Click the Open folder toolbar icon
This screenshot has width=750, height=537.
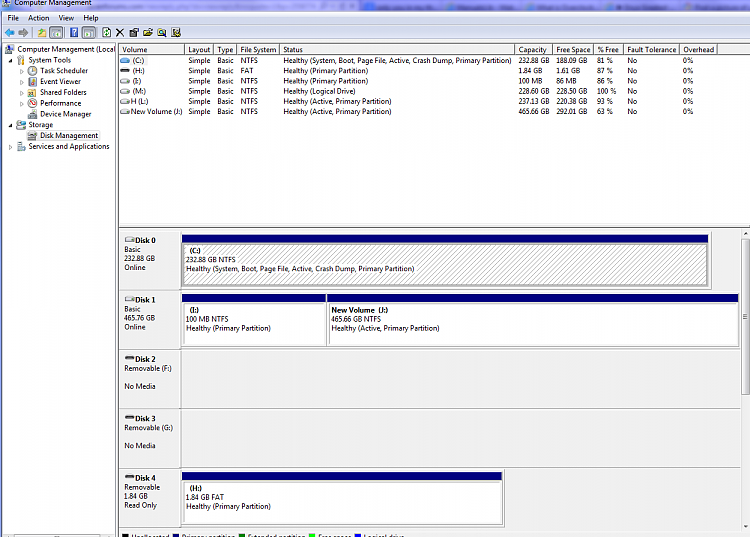point(148,33)
